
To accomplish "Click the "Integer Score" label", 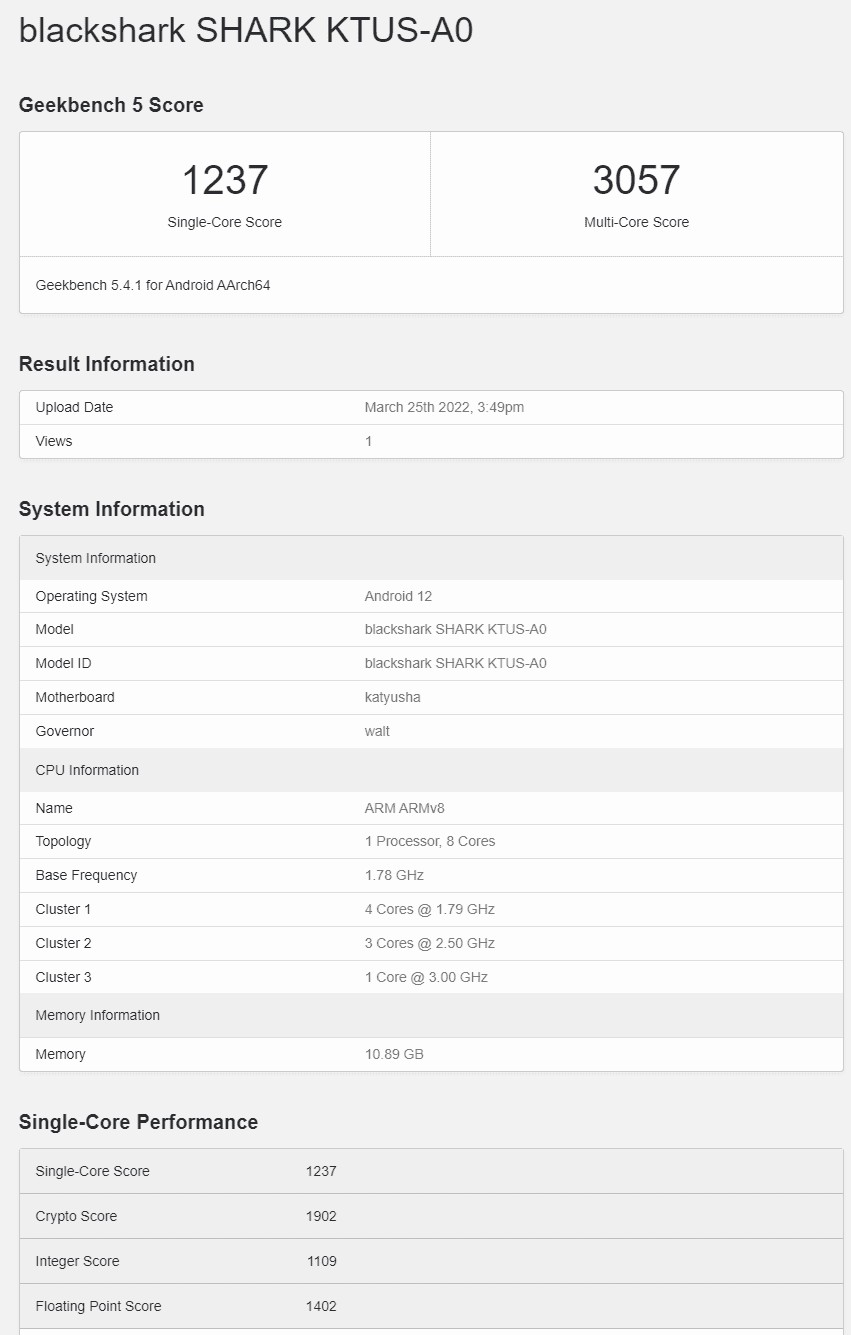I will pyautogui.click(x=77, y=1261).
